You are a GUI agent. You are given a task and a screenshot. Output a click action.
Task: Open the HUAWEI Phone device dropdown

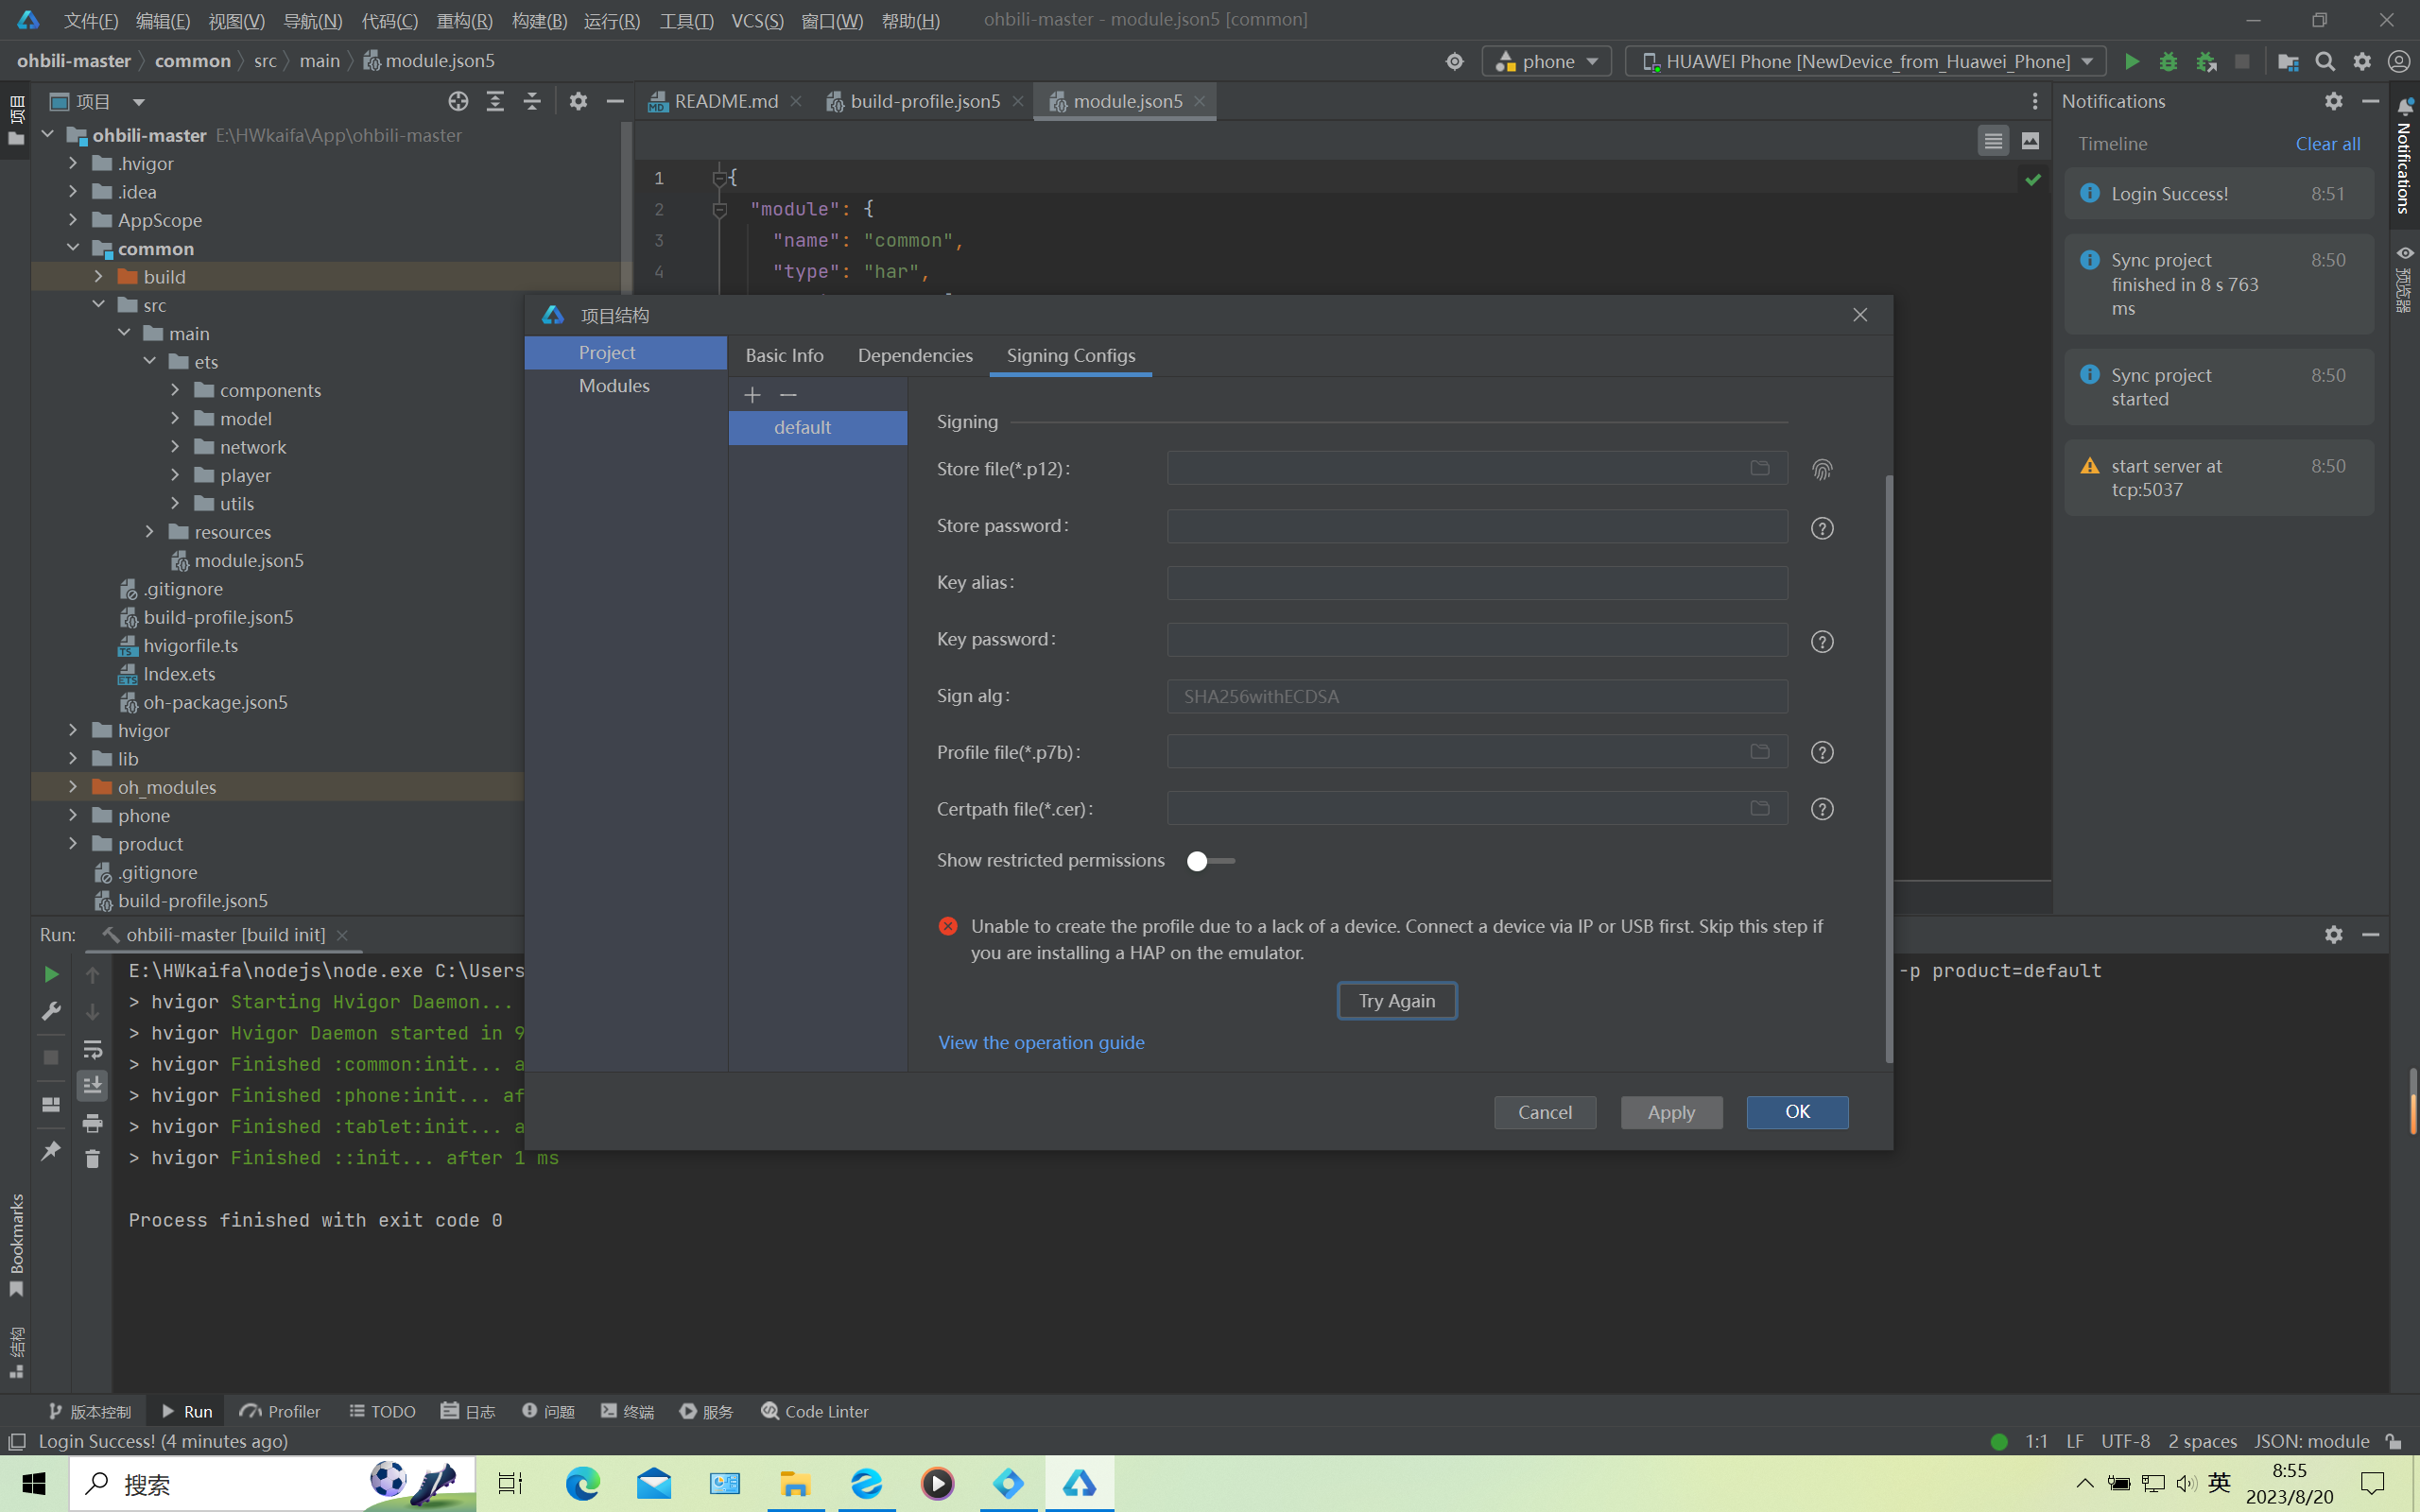[x=1866, y=62]
